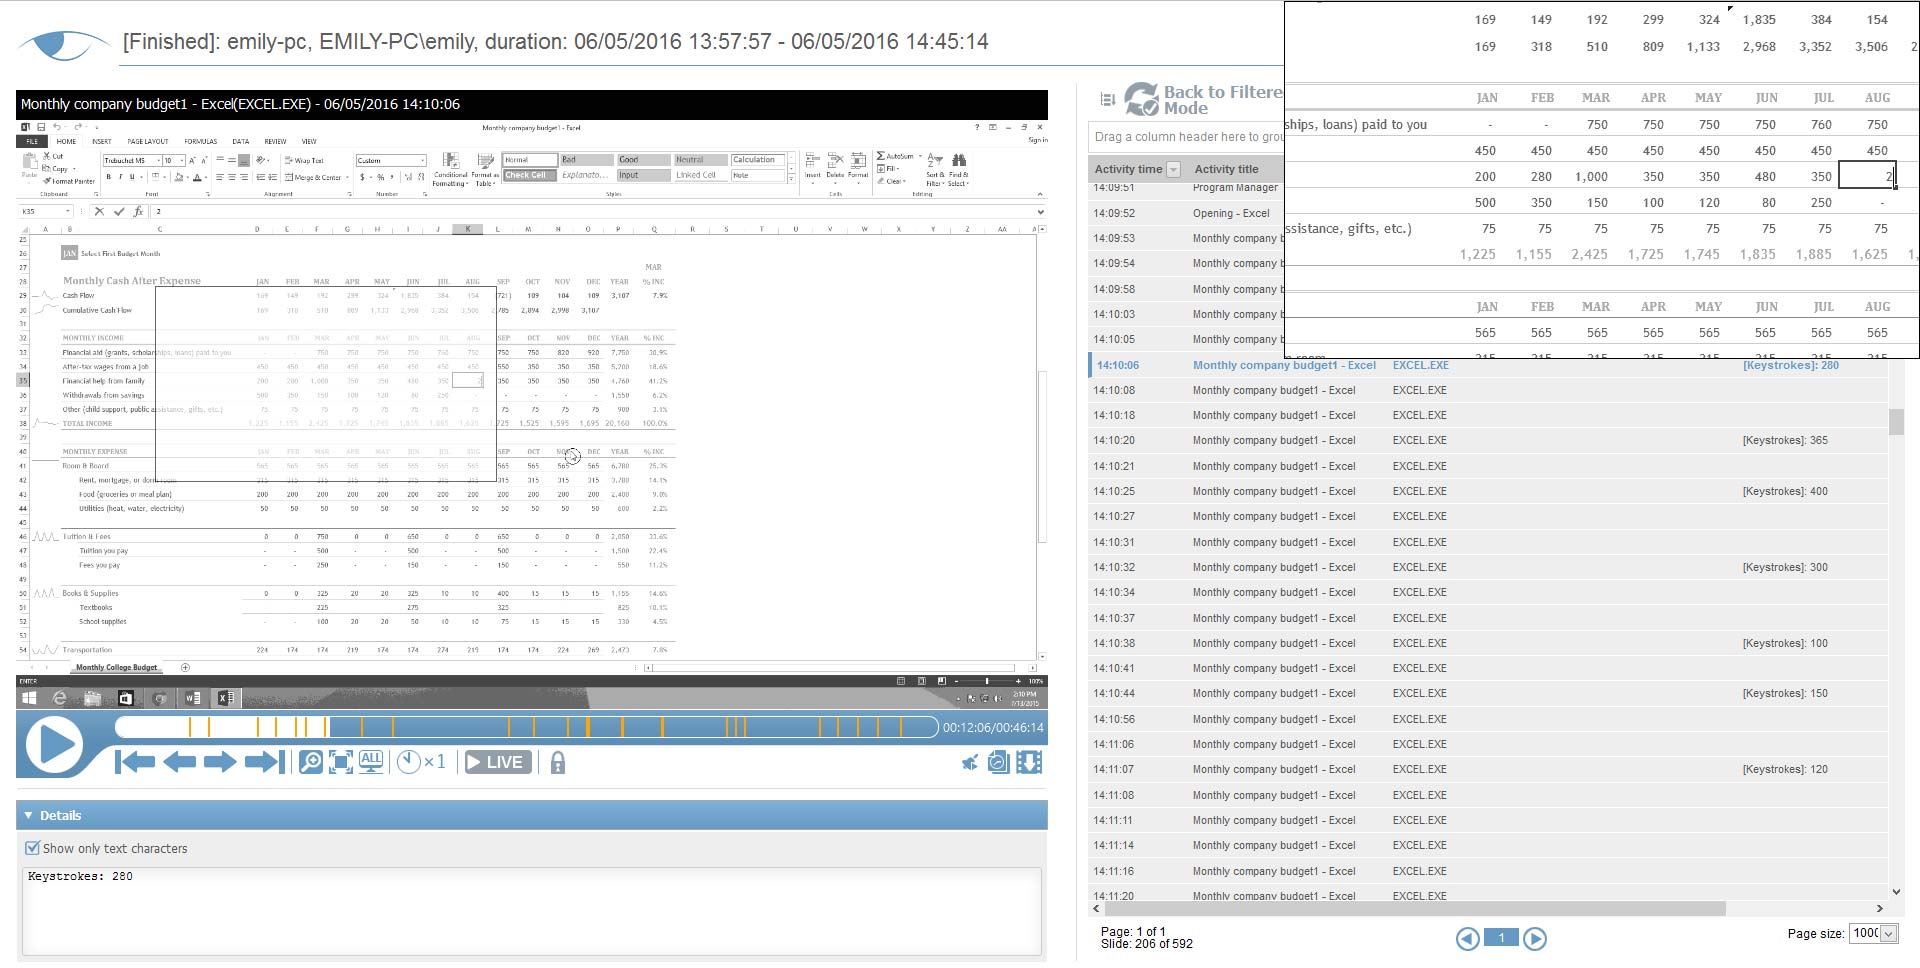This screenshot has width=1920, height=968.
Task: Click the pin icon in player toolbar
Action: pos(969,763)
